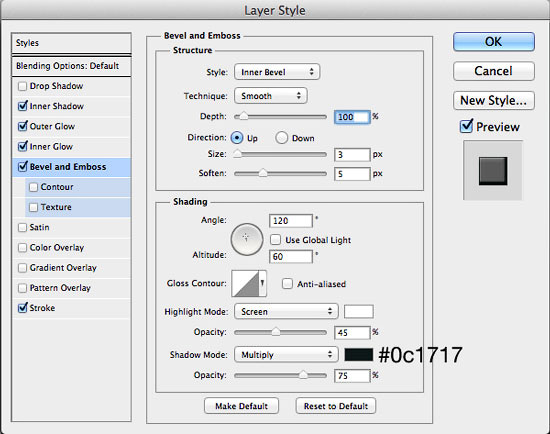Uncheck the Preview checkbox
Screen dimensions: 550x434
tap(466, 126)
